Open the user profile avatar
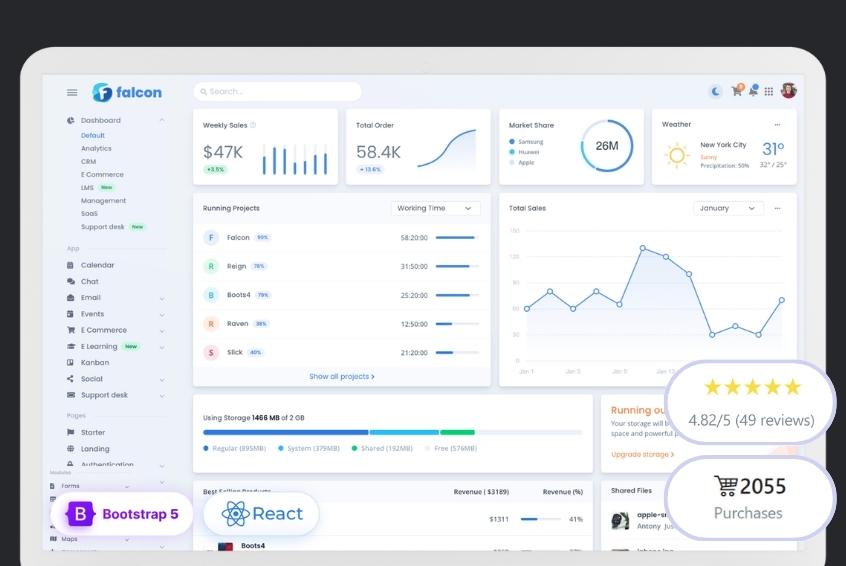Screen dimensions: 846x566 [x=788, y=90]
